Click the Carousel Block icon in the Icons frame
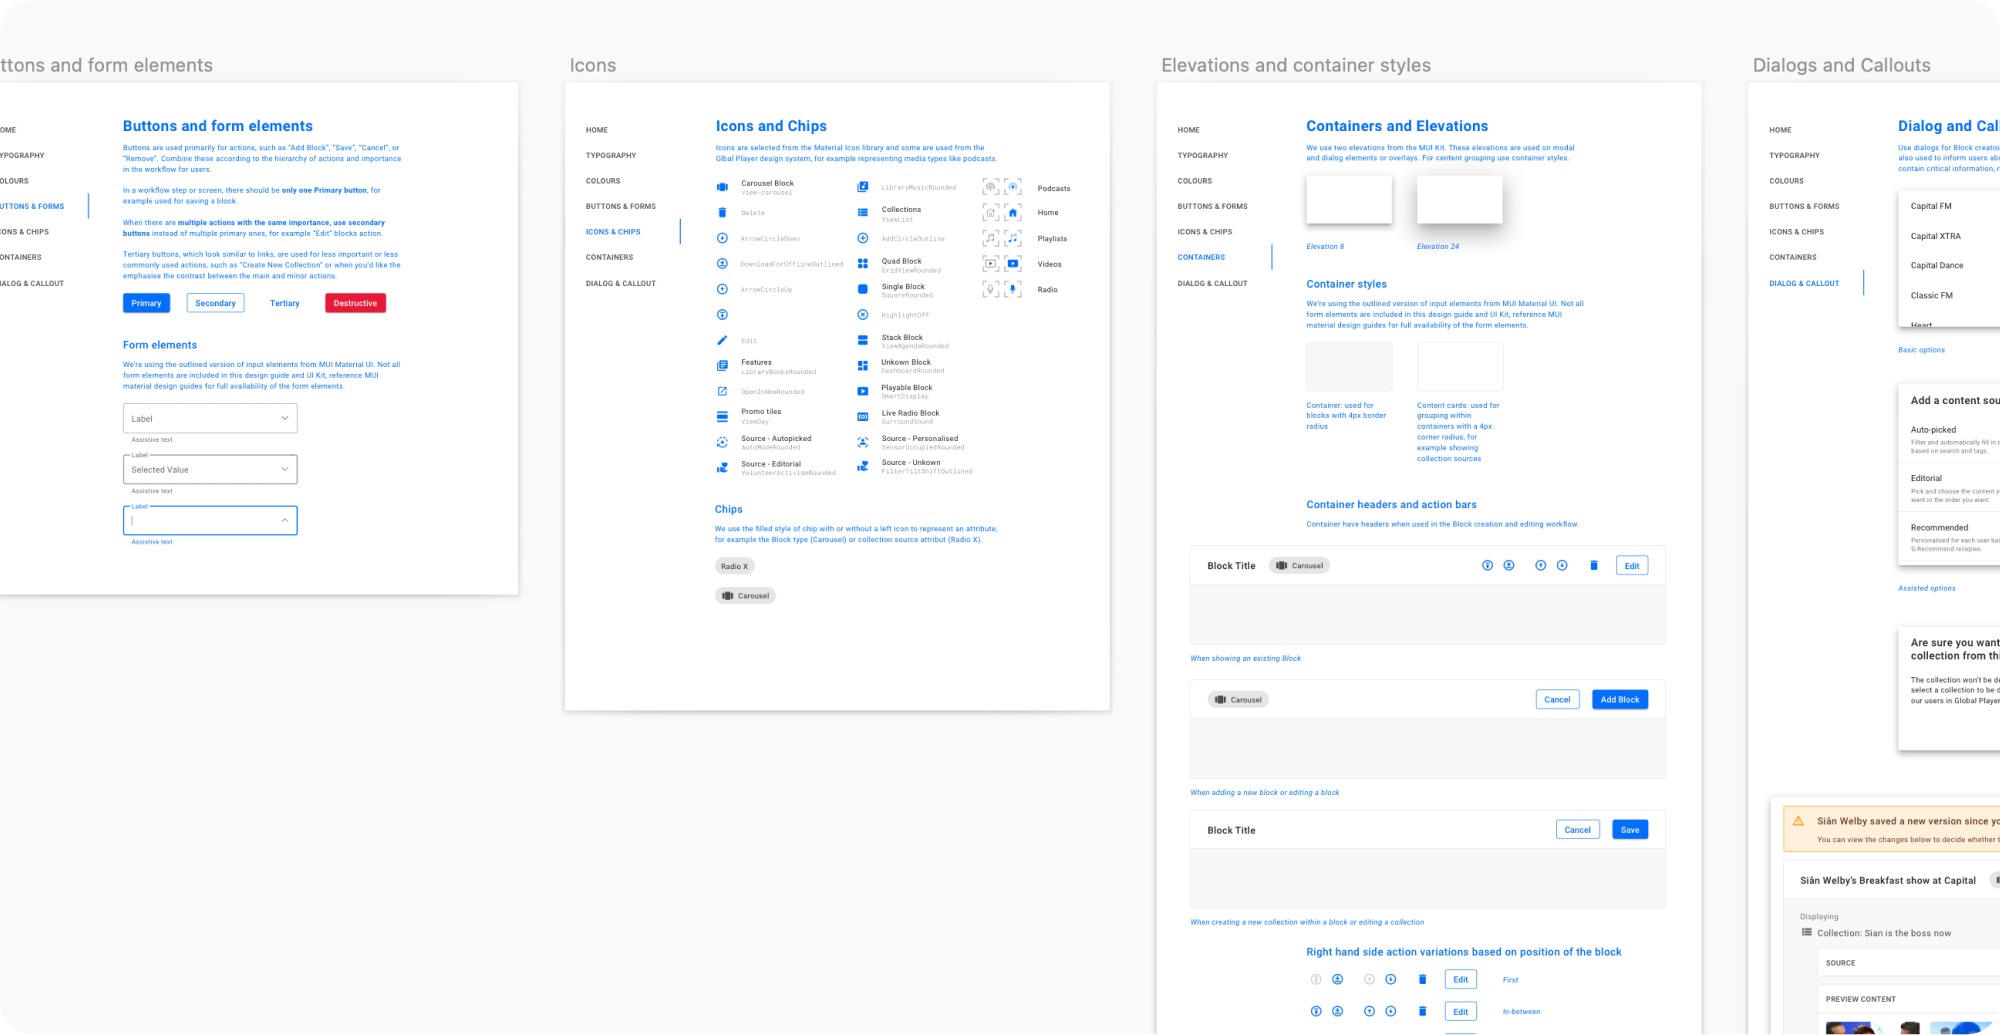Image resolution: width=2000 pixels, height=1035 pixels. [722, 187]
